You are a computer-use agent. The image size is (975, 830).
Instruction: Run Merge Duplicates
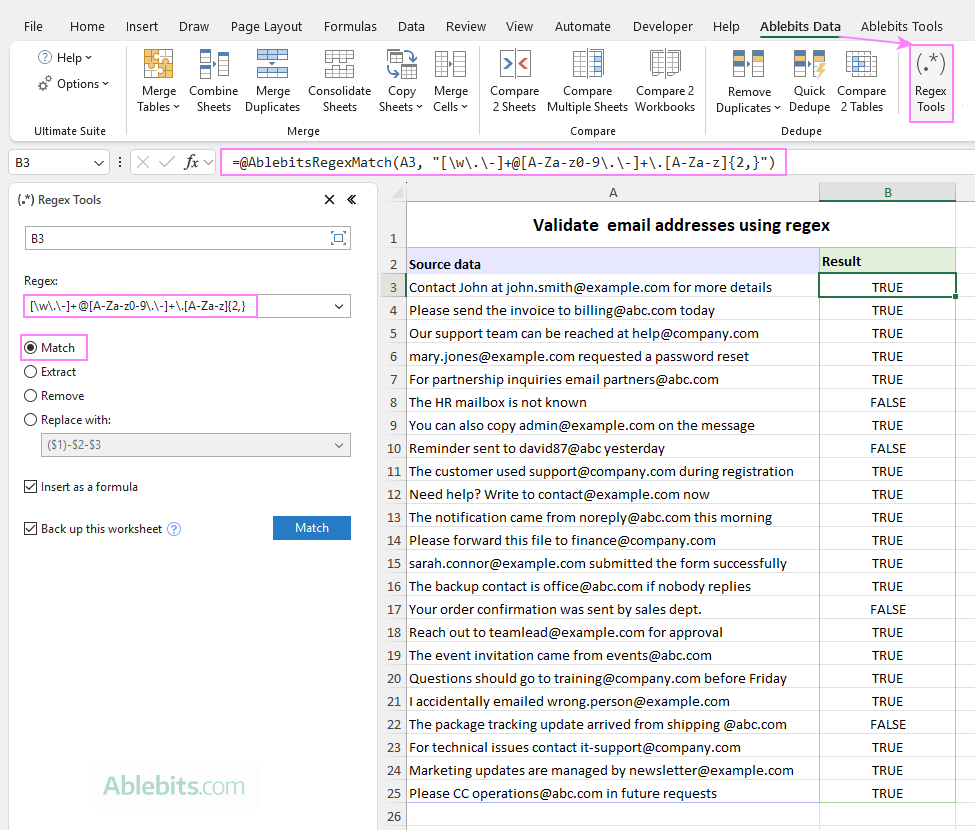tap(272, 81)
